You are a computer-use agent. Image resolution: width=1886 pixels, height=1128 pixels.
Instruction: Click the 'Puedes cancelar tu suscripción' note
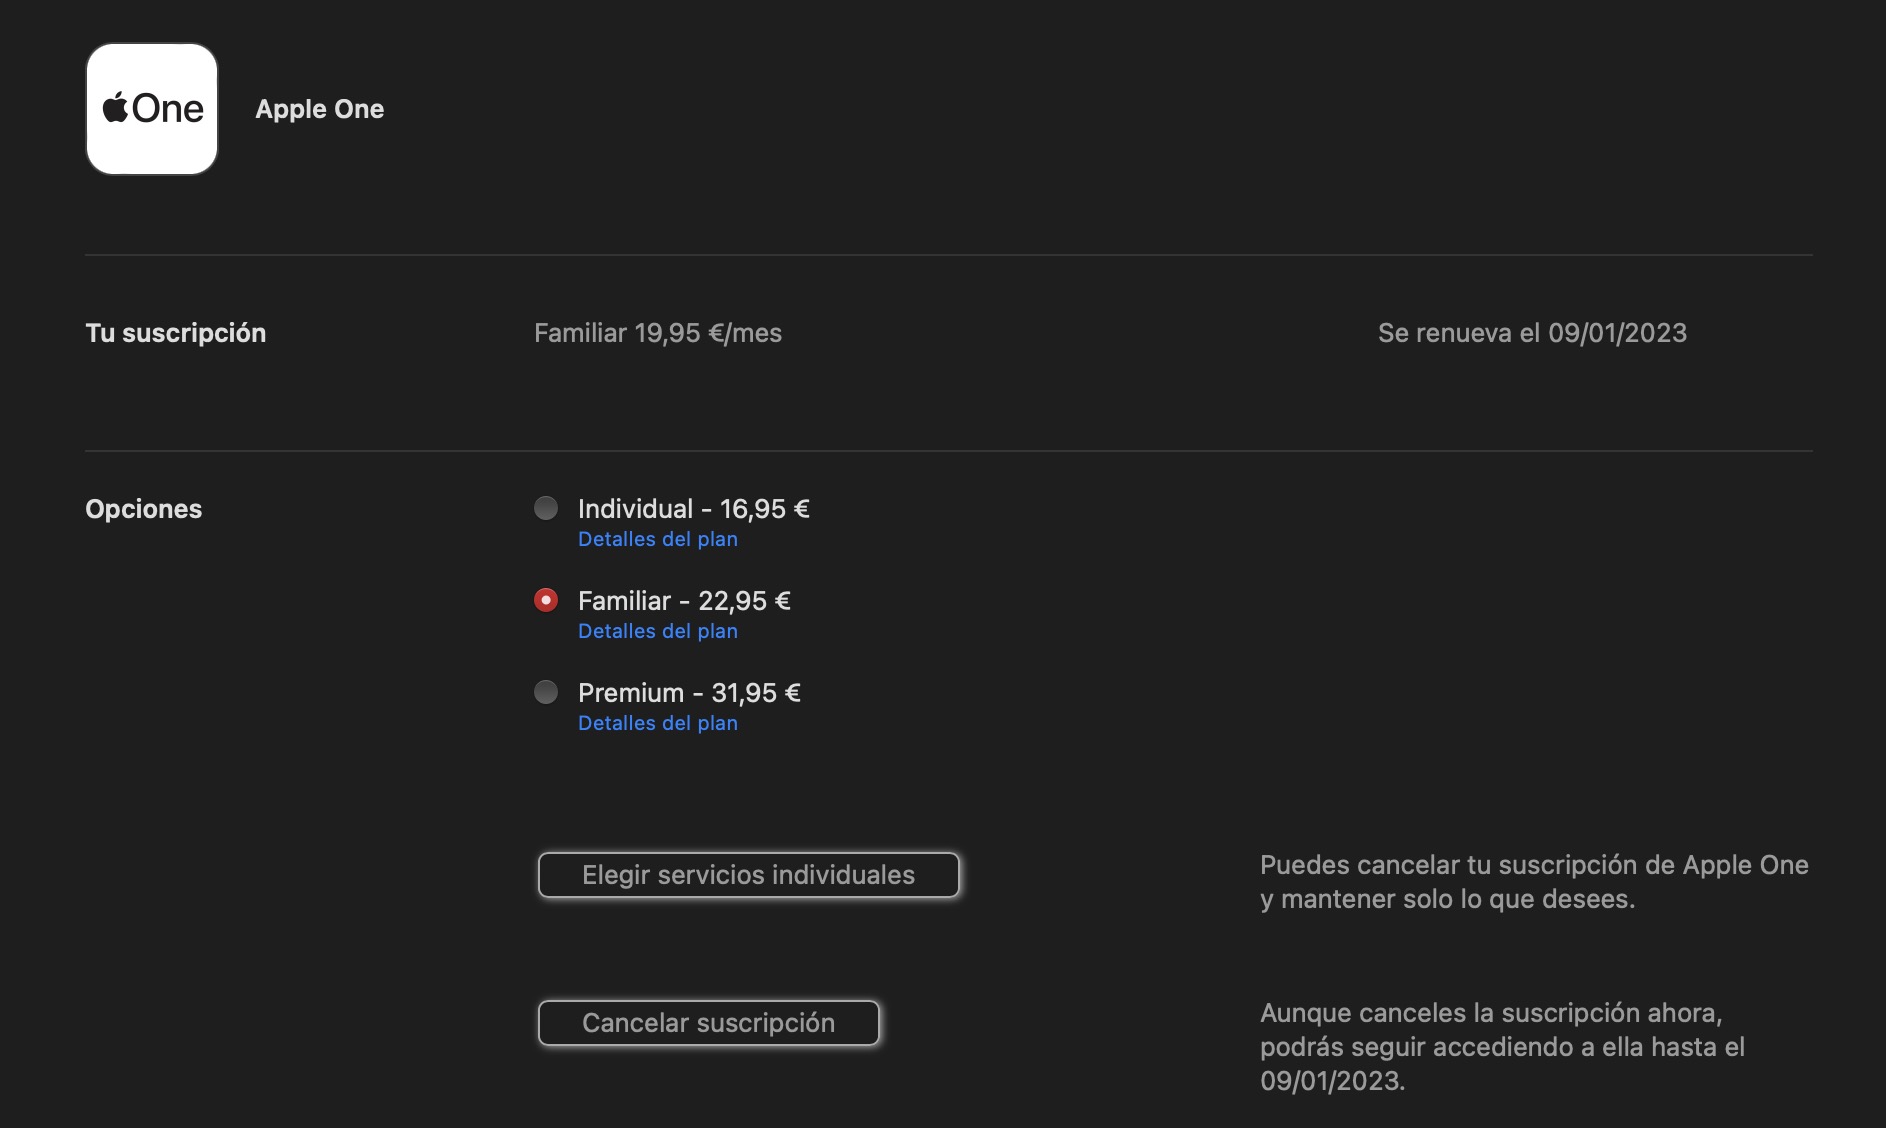(1534, 882)
